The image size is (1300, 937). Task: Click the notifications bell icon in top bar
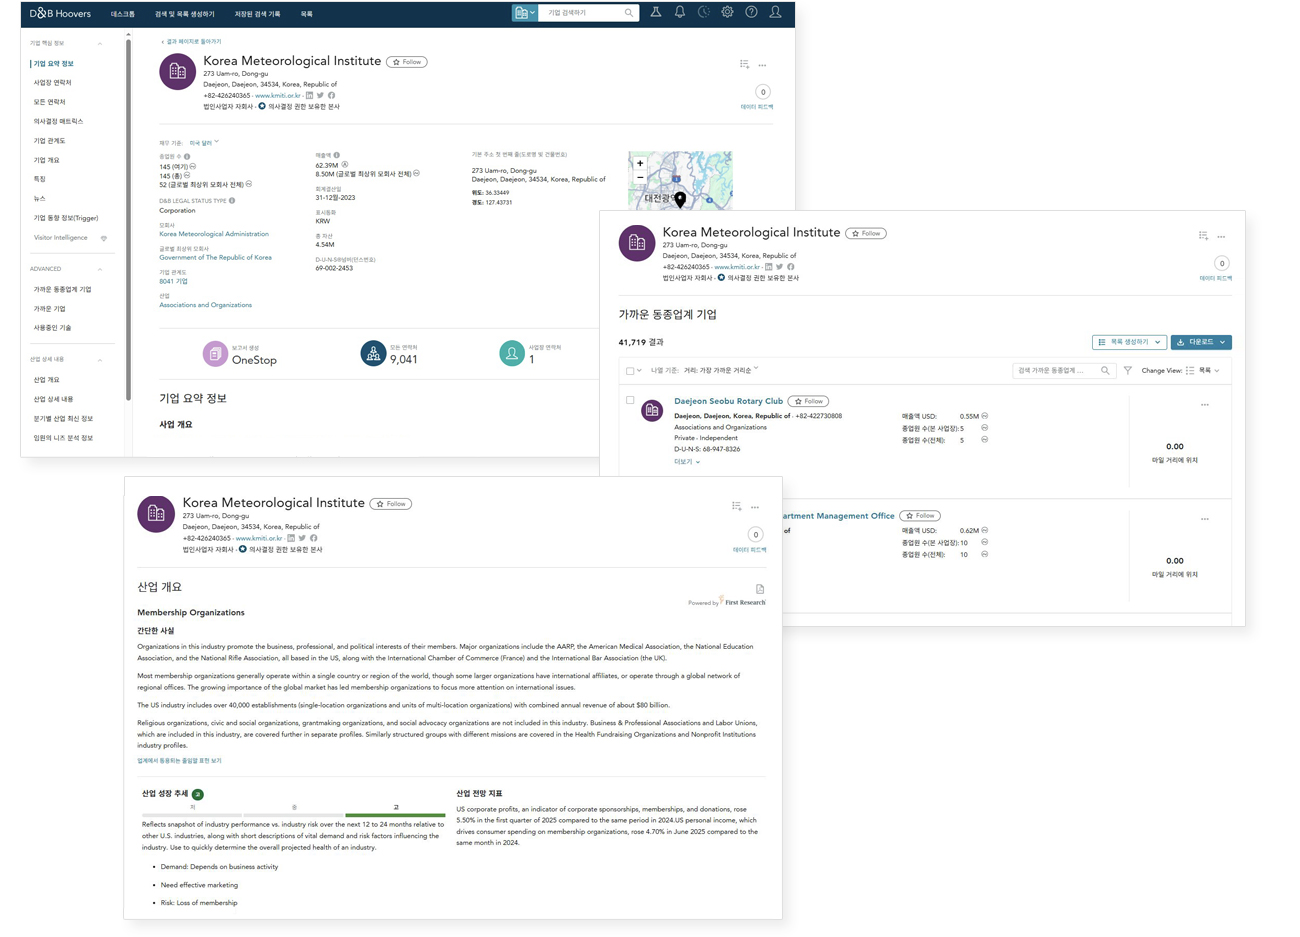679,13
